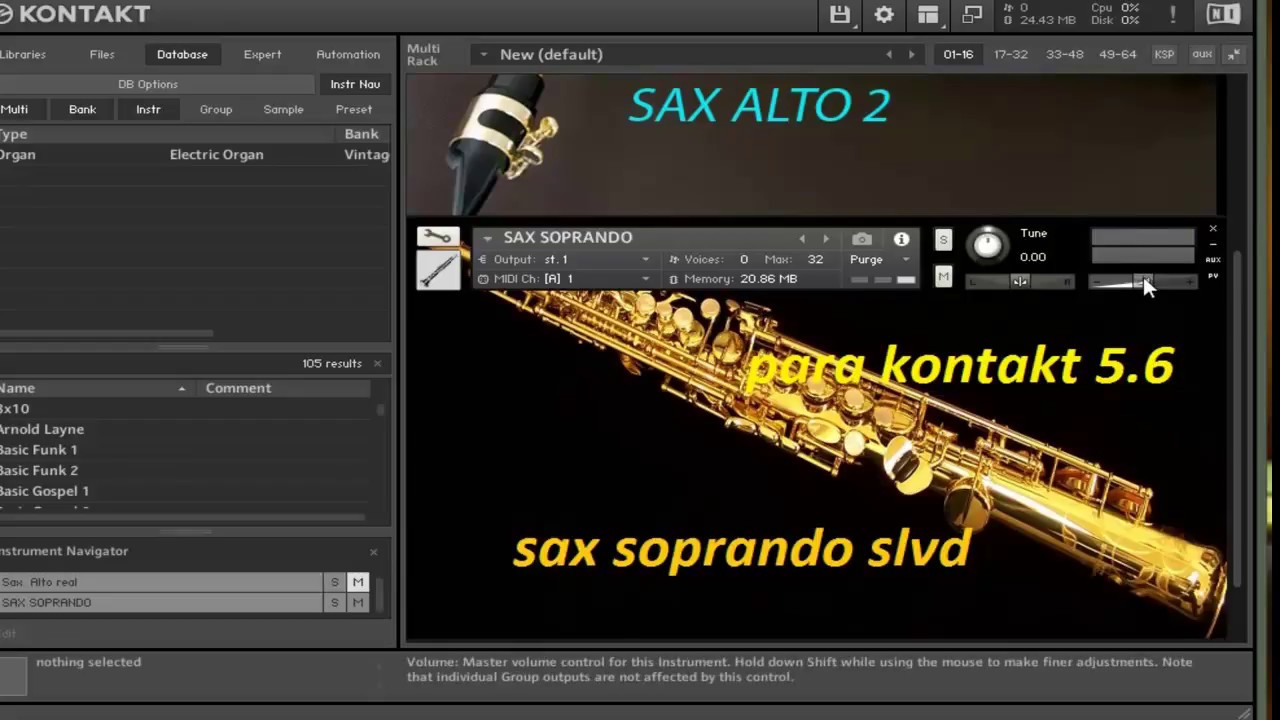Toggle PV performance view button
This screenshot has width=1280, height=720.
click(x=1213, y=275)
